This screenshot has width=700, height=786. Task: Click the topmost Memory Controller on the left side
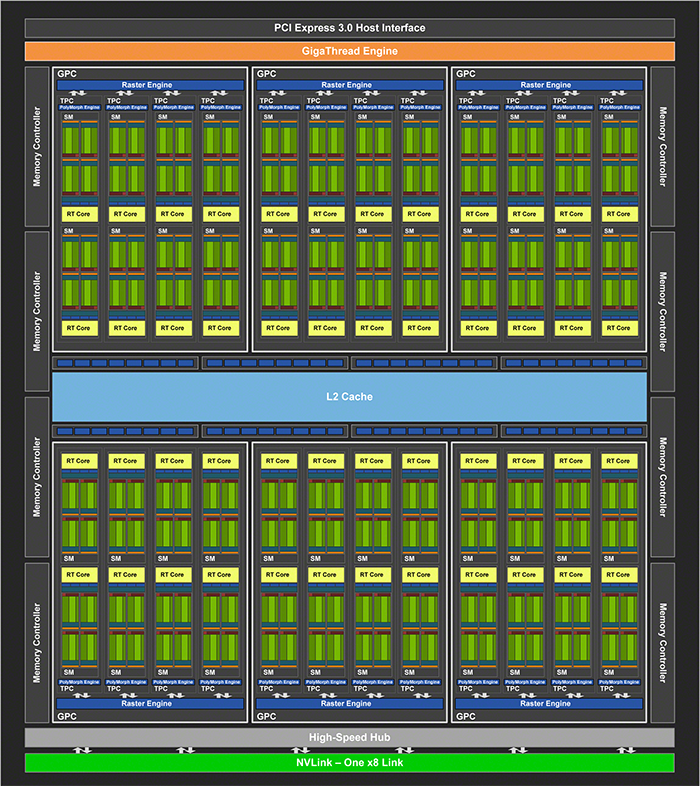pos(37,146)
